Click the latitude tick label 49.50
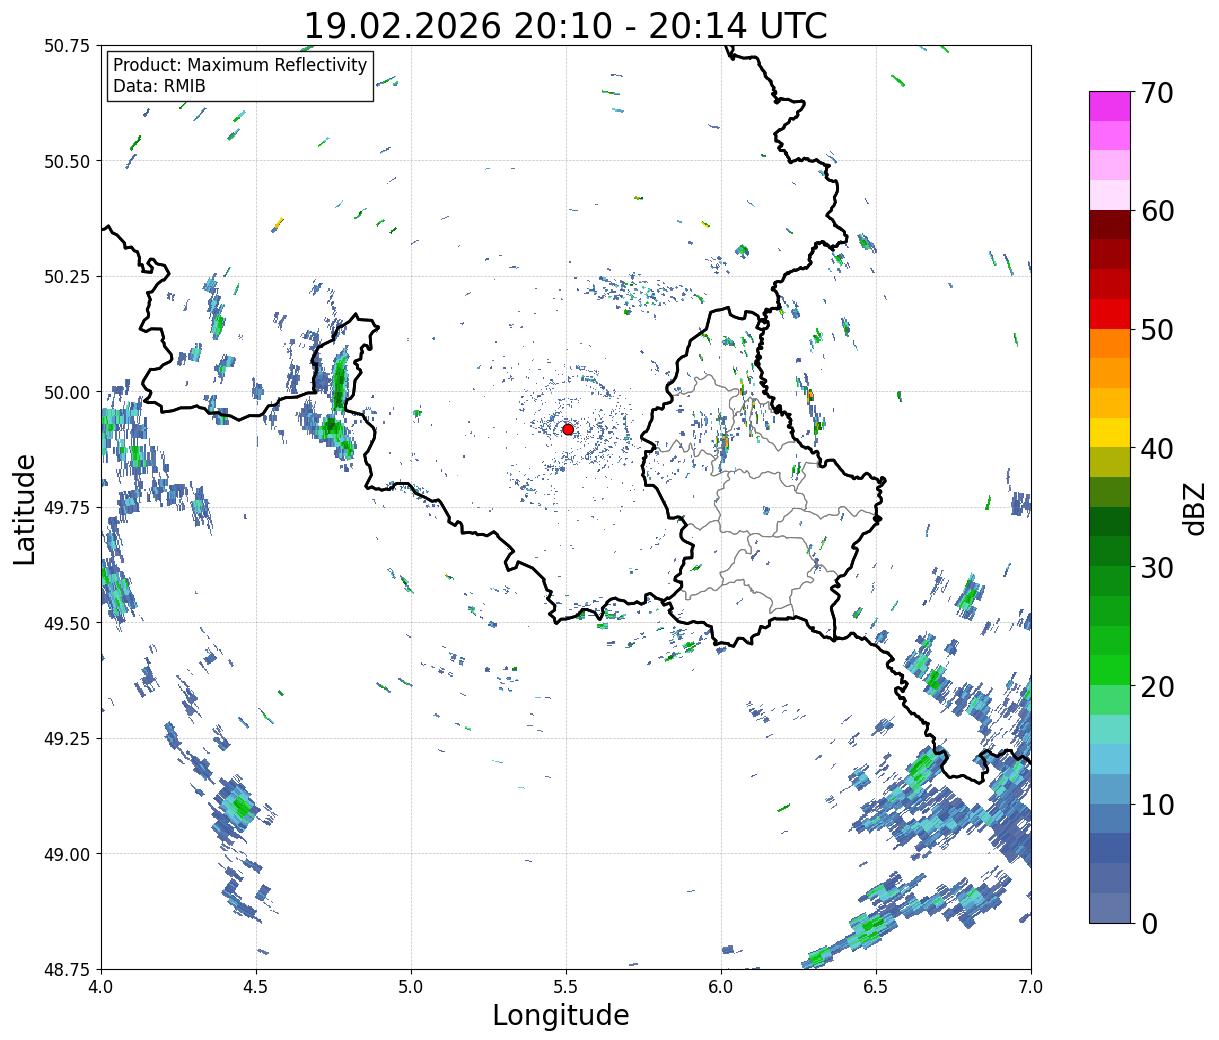The height and width of the screenshot is (1040, 1219). 67,623
